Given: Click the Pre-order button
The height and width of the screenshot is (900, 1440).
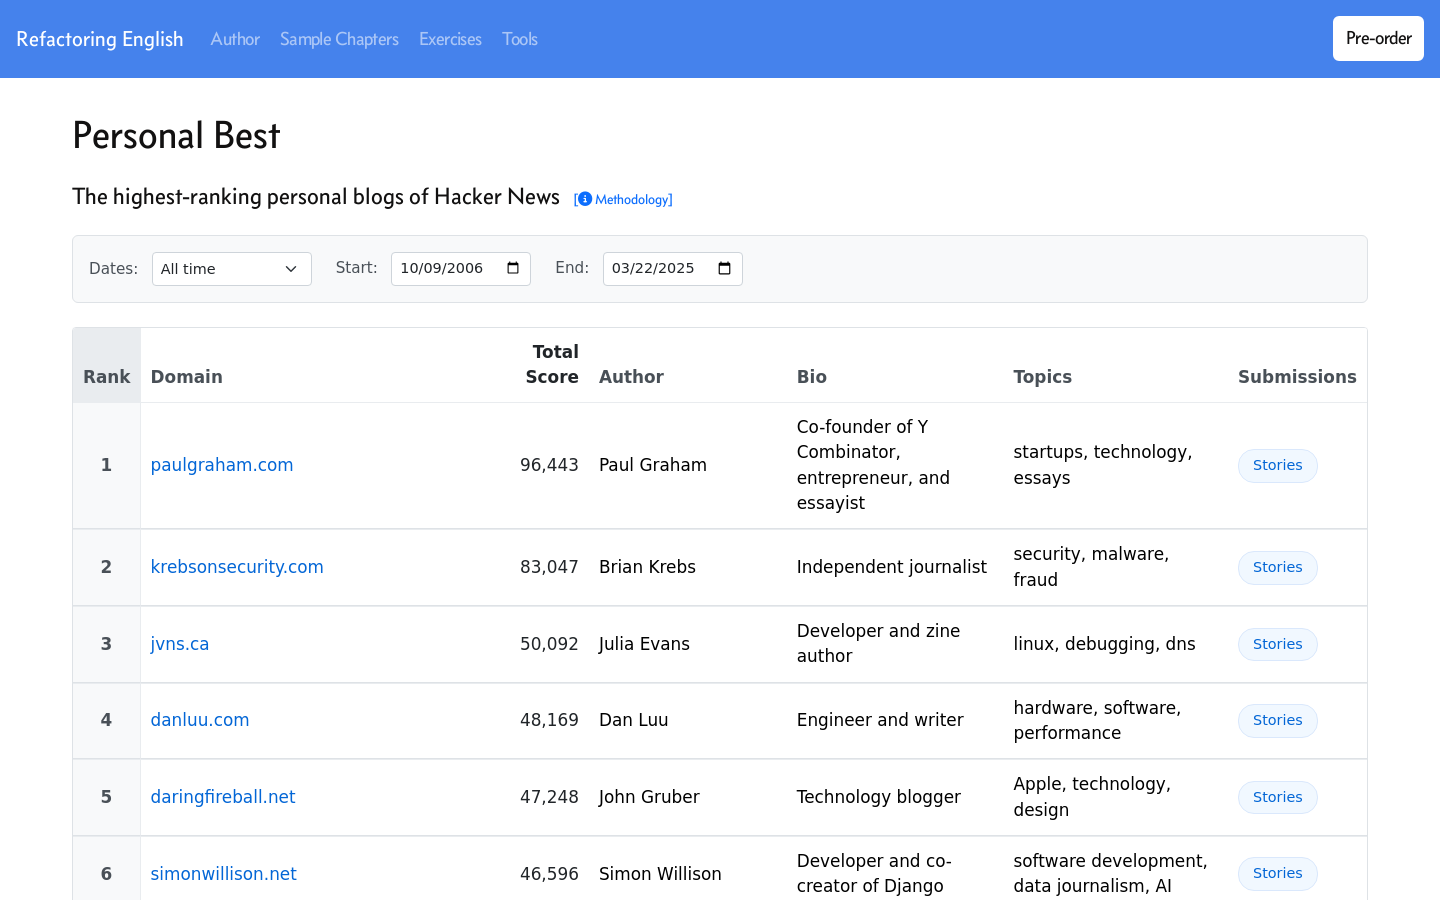Looking at the screenshot, I should [x=1378, y=38].
